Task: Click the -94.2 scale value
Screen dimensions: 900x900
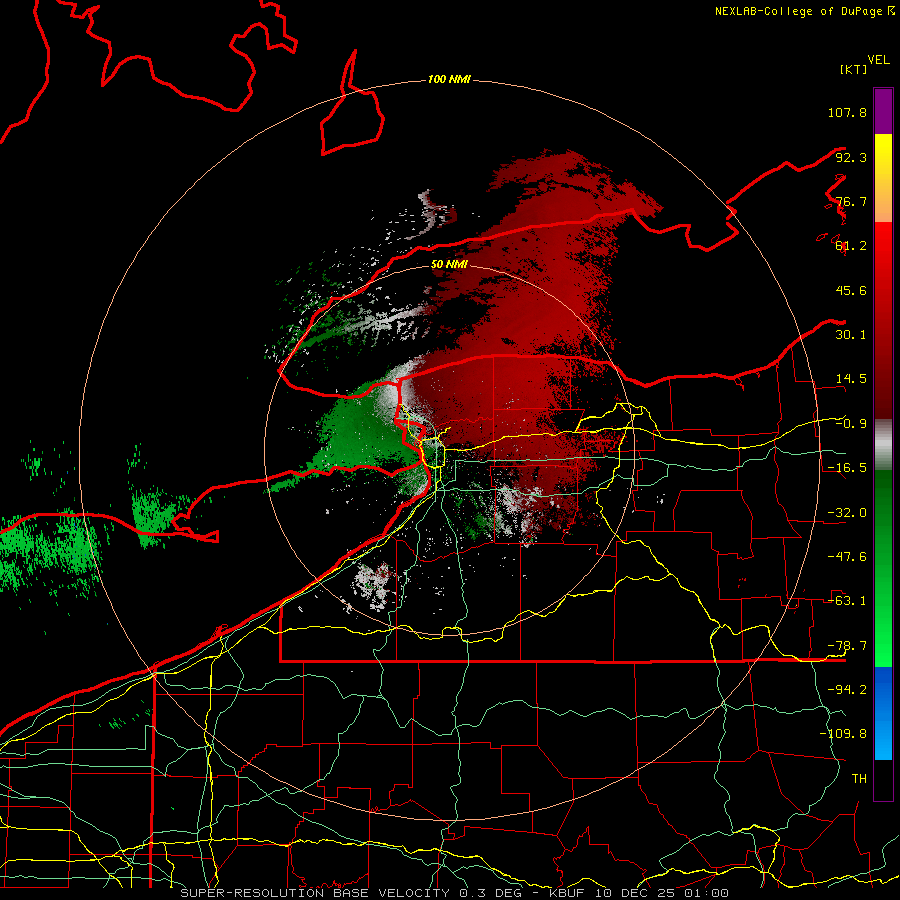Action: coord(847,690)
